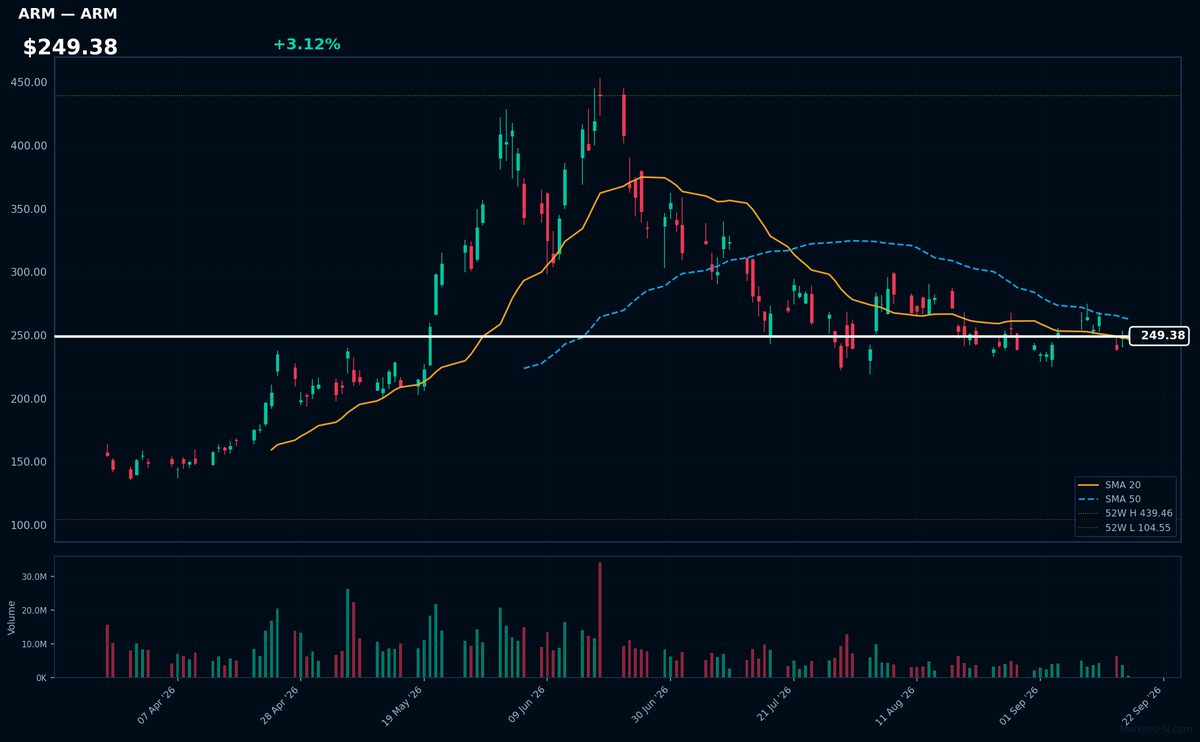
Task: Click the 21 Jul '26 date label
Action: [x=773, y=705]
